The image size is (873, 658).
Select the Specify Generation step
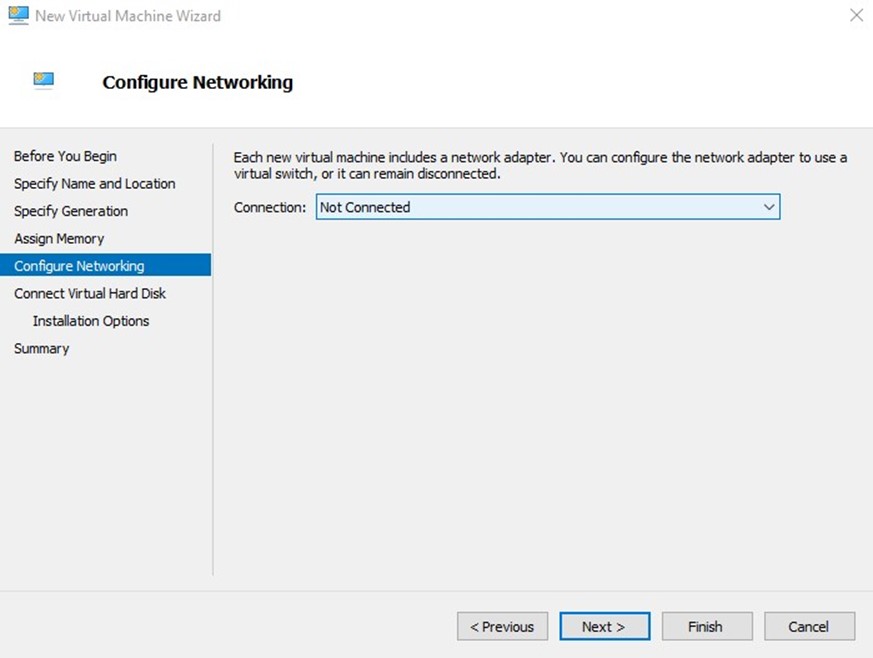point(71,211)
